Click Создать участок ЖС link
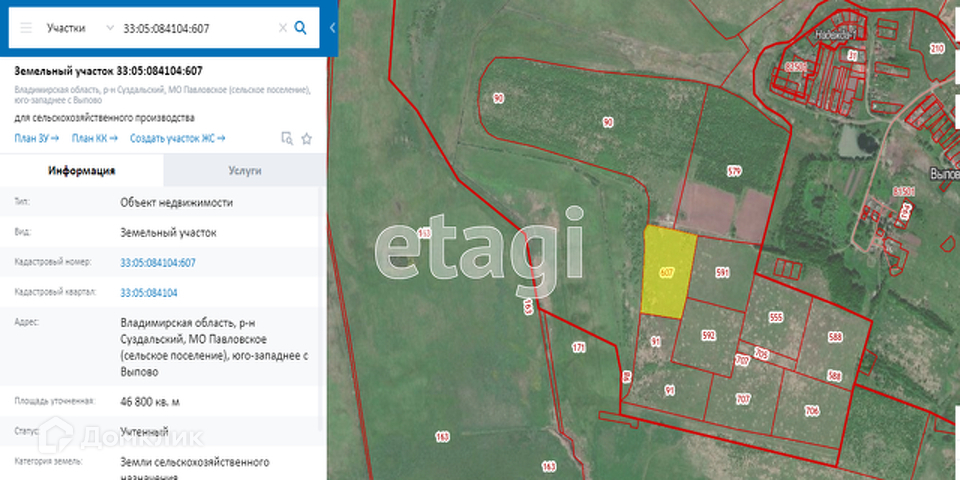Image resolution: width=960 pixels, height=480 pixels. (x=178, y=138)
